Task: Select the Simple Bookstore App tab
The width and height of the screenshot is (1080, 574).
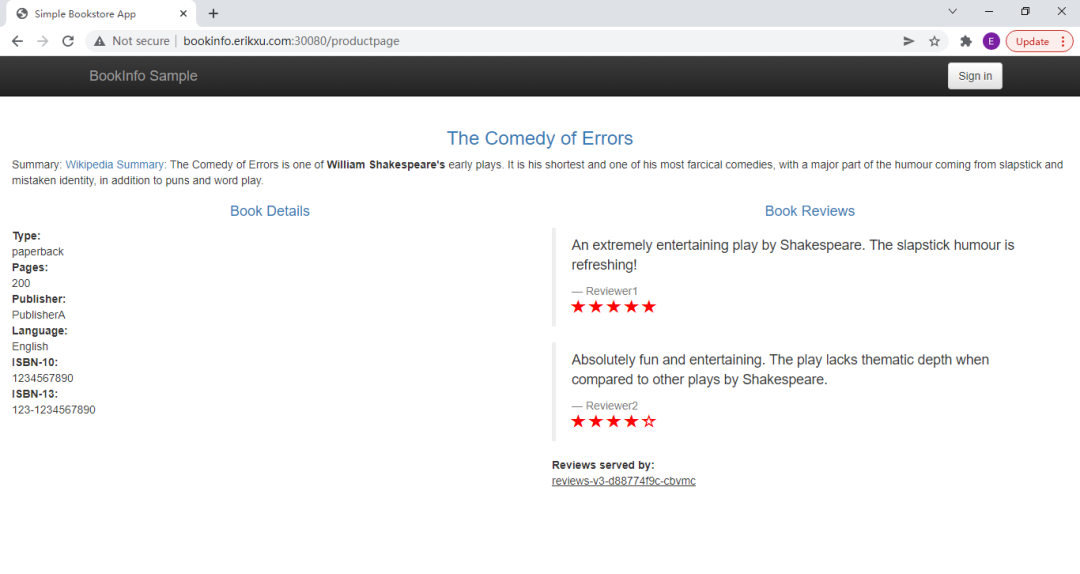Action: point(90,14)
